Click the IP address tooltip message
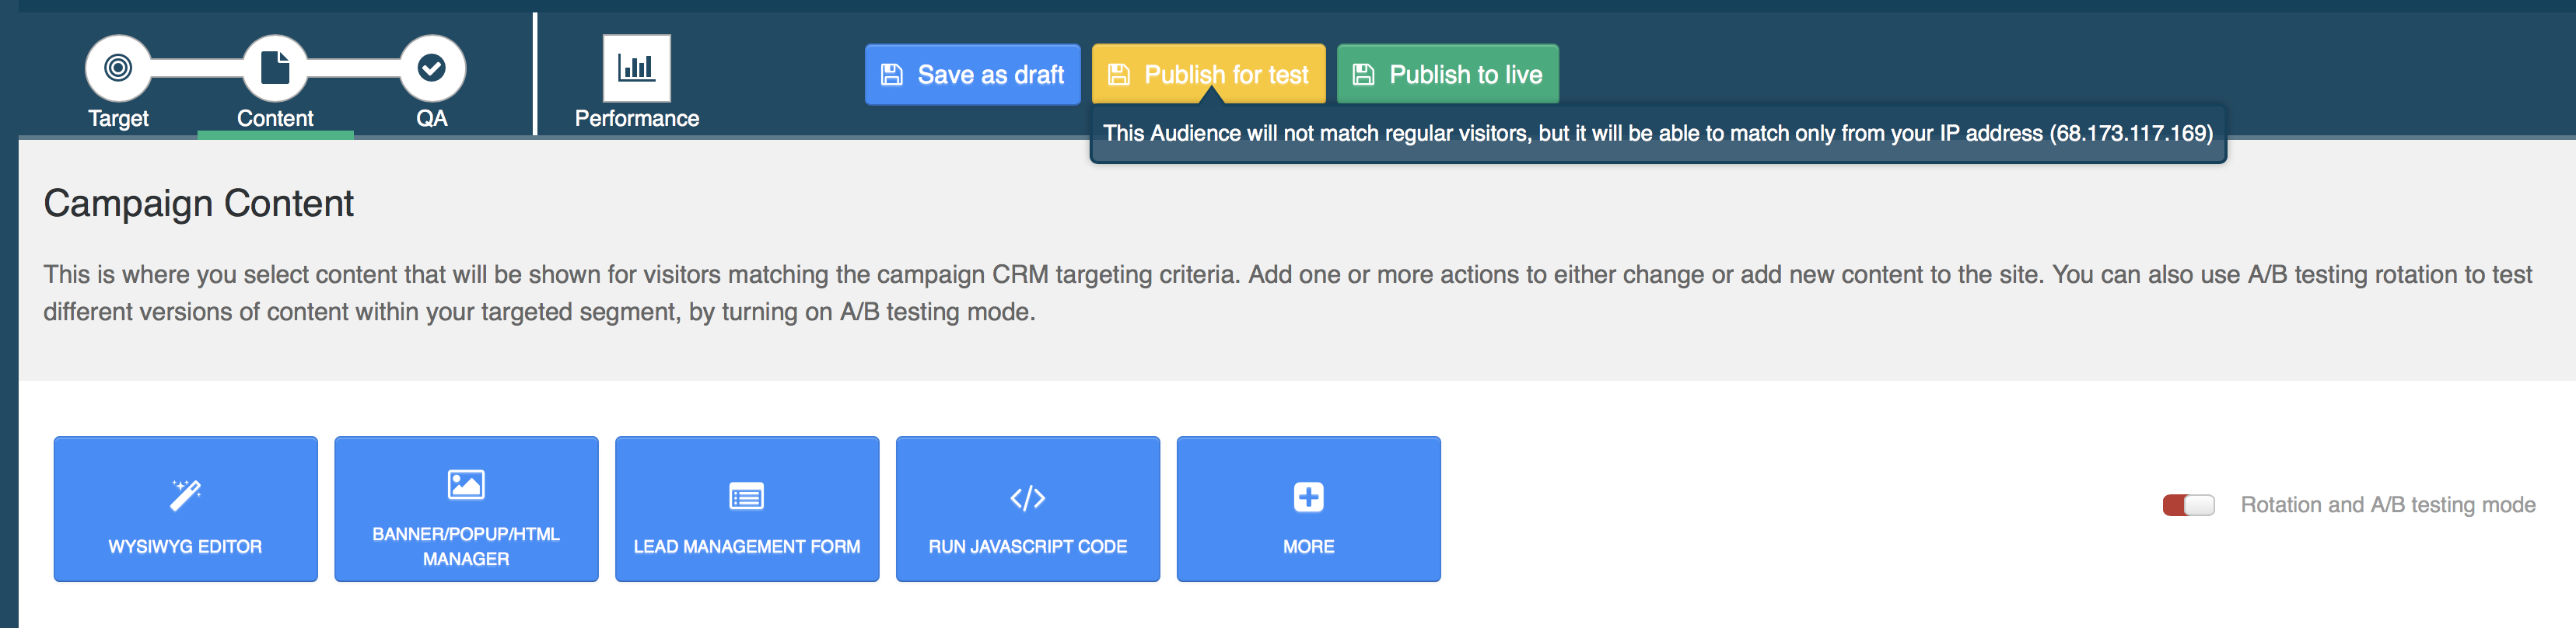 (1657, 133)
